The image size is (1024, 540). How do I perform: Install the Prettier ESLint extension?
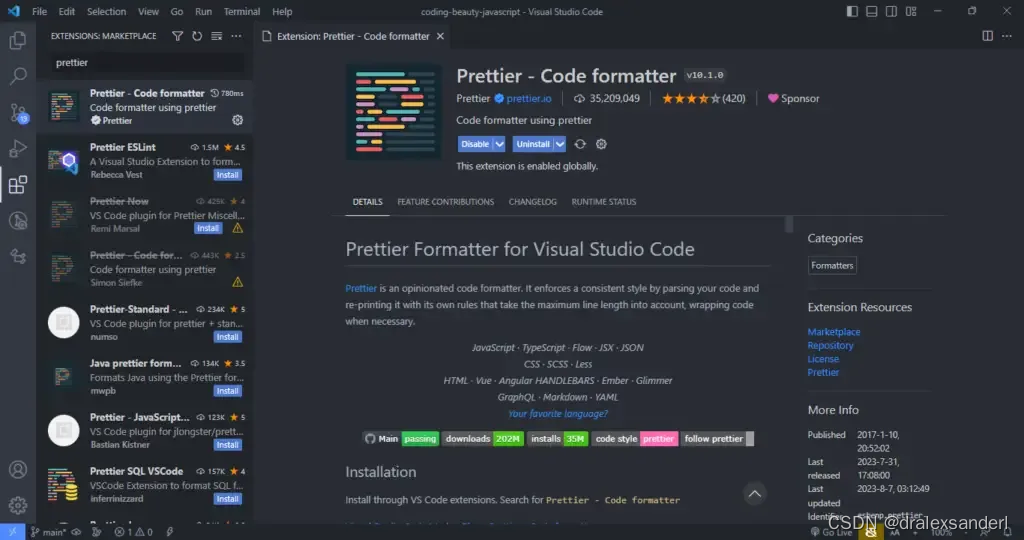pos(227,175)
